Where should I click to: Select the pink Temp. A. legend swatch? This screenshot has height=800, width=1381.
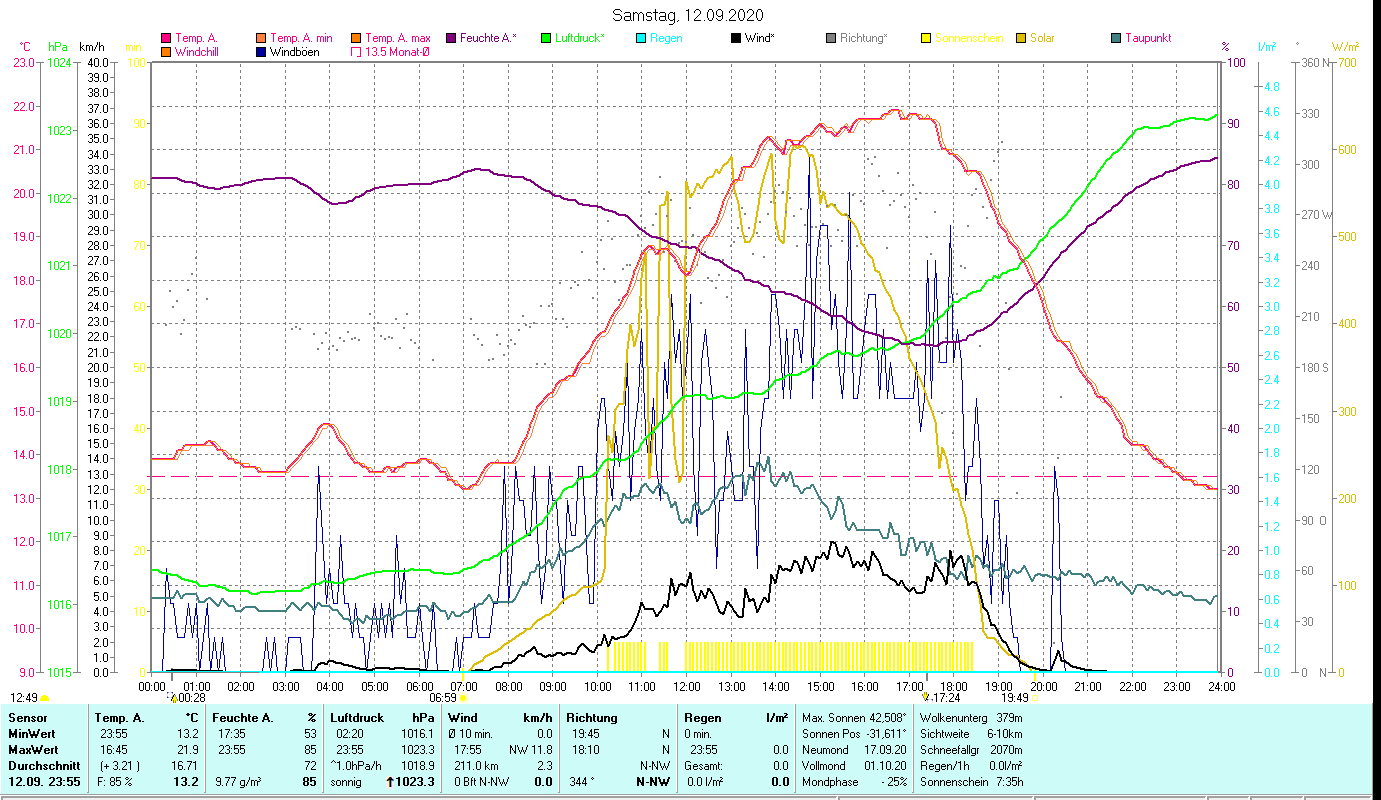[165, 38]
